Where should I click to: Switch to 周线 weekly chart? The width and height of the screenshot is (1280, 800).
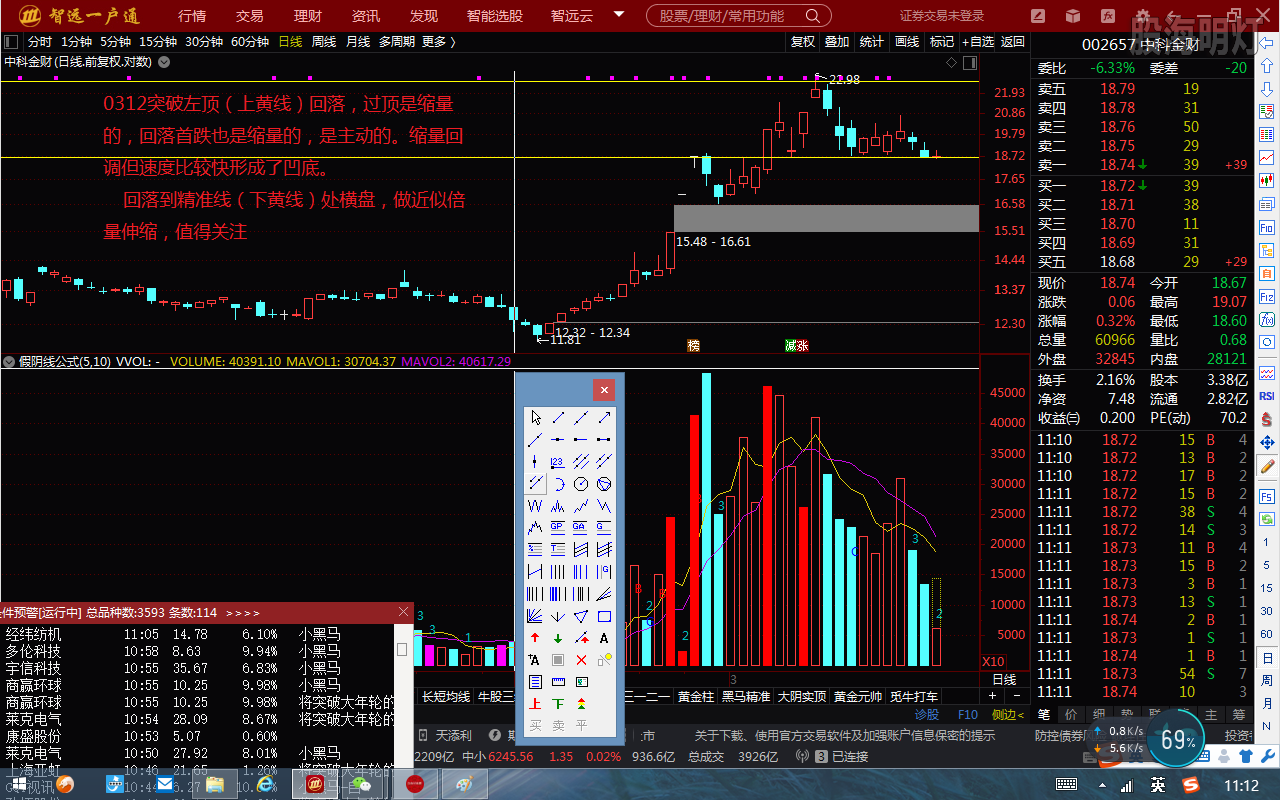tap(324, 41)
